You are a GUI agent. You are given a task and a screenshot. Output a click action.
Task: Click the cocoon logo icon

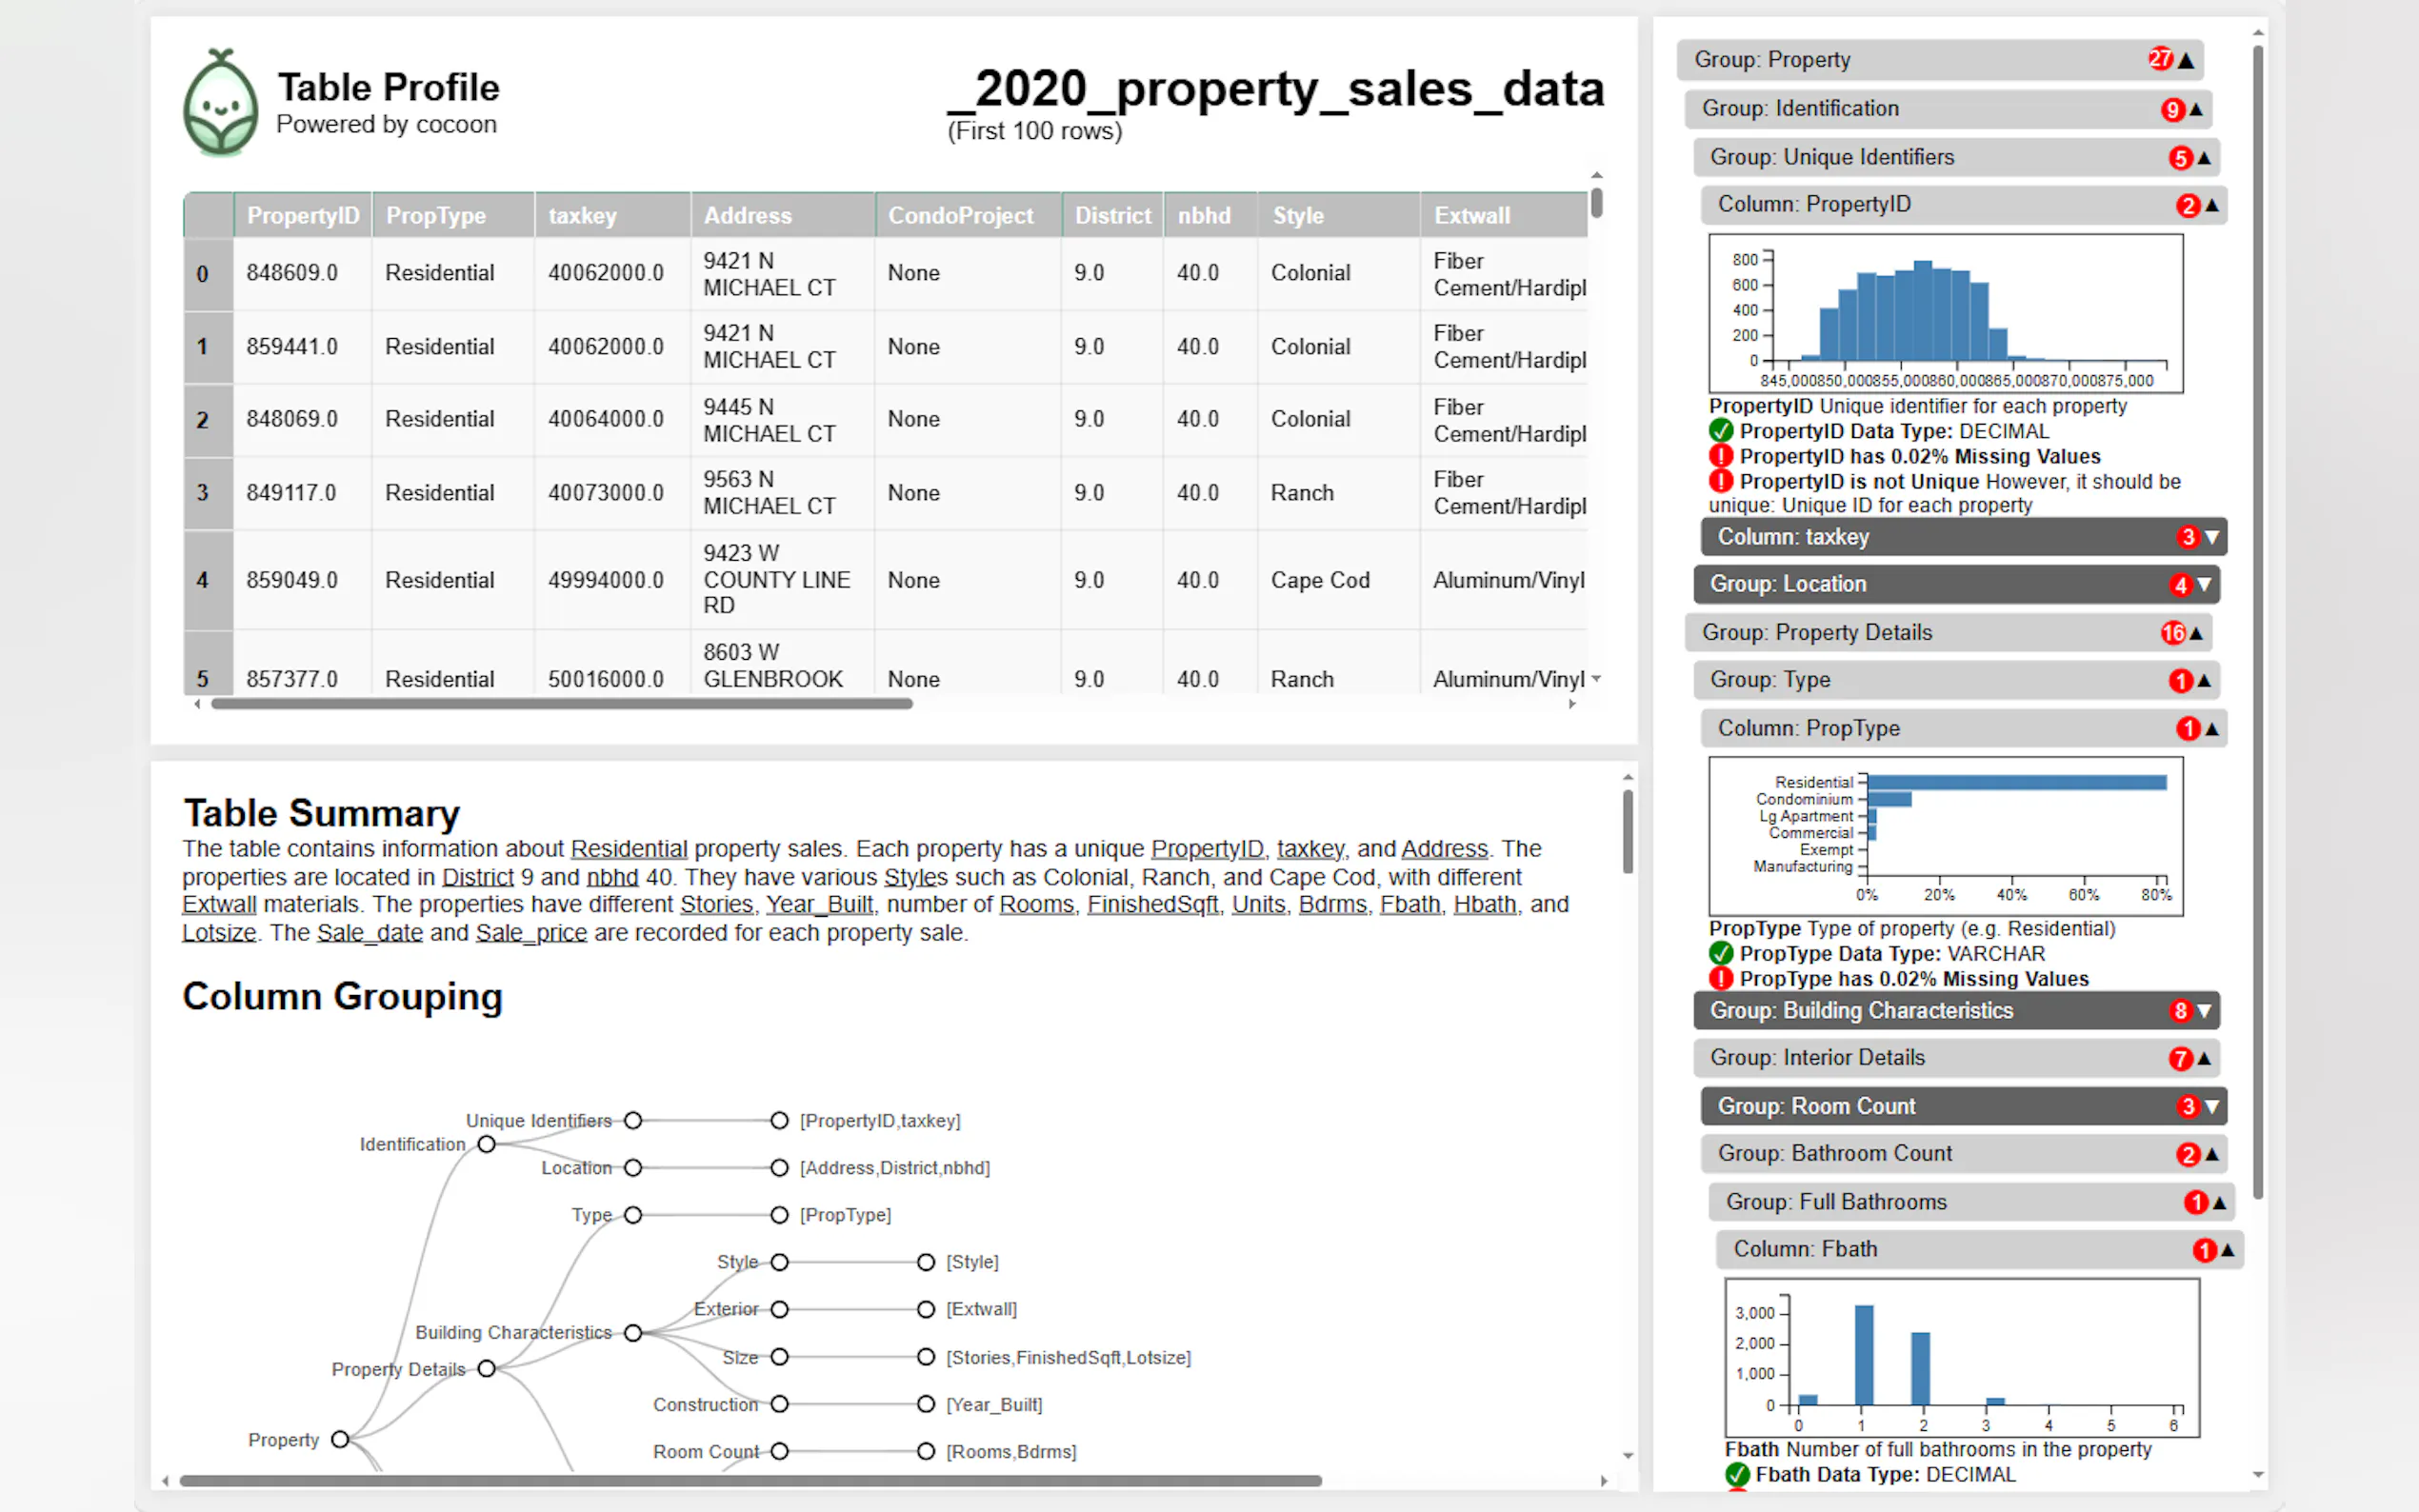pyautogui.click(x=220, y=103)
